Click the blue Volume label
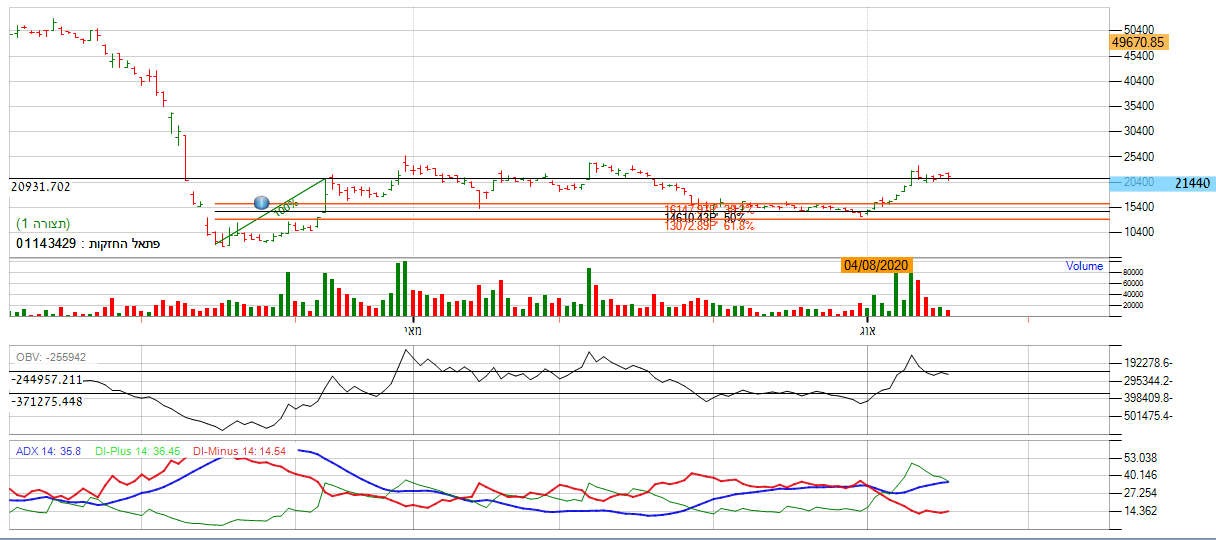The height and width of the screenshot is (540, 1216). click(1084, 266)
